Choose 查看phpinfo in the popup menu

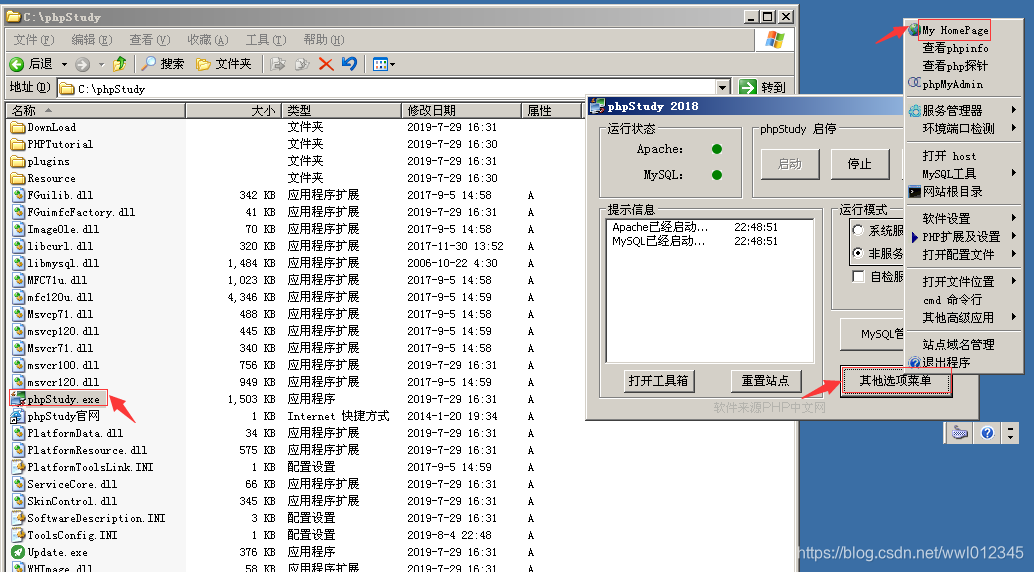956,48
